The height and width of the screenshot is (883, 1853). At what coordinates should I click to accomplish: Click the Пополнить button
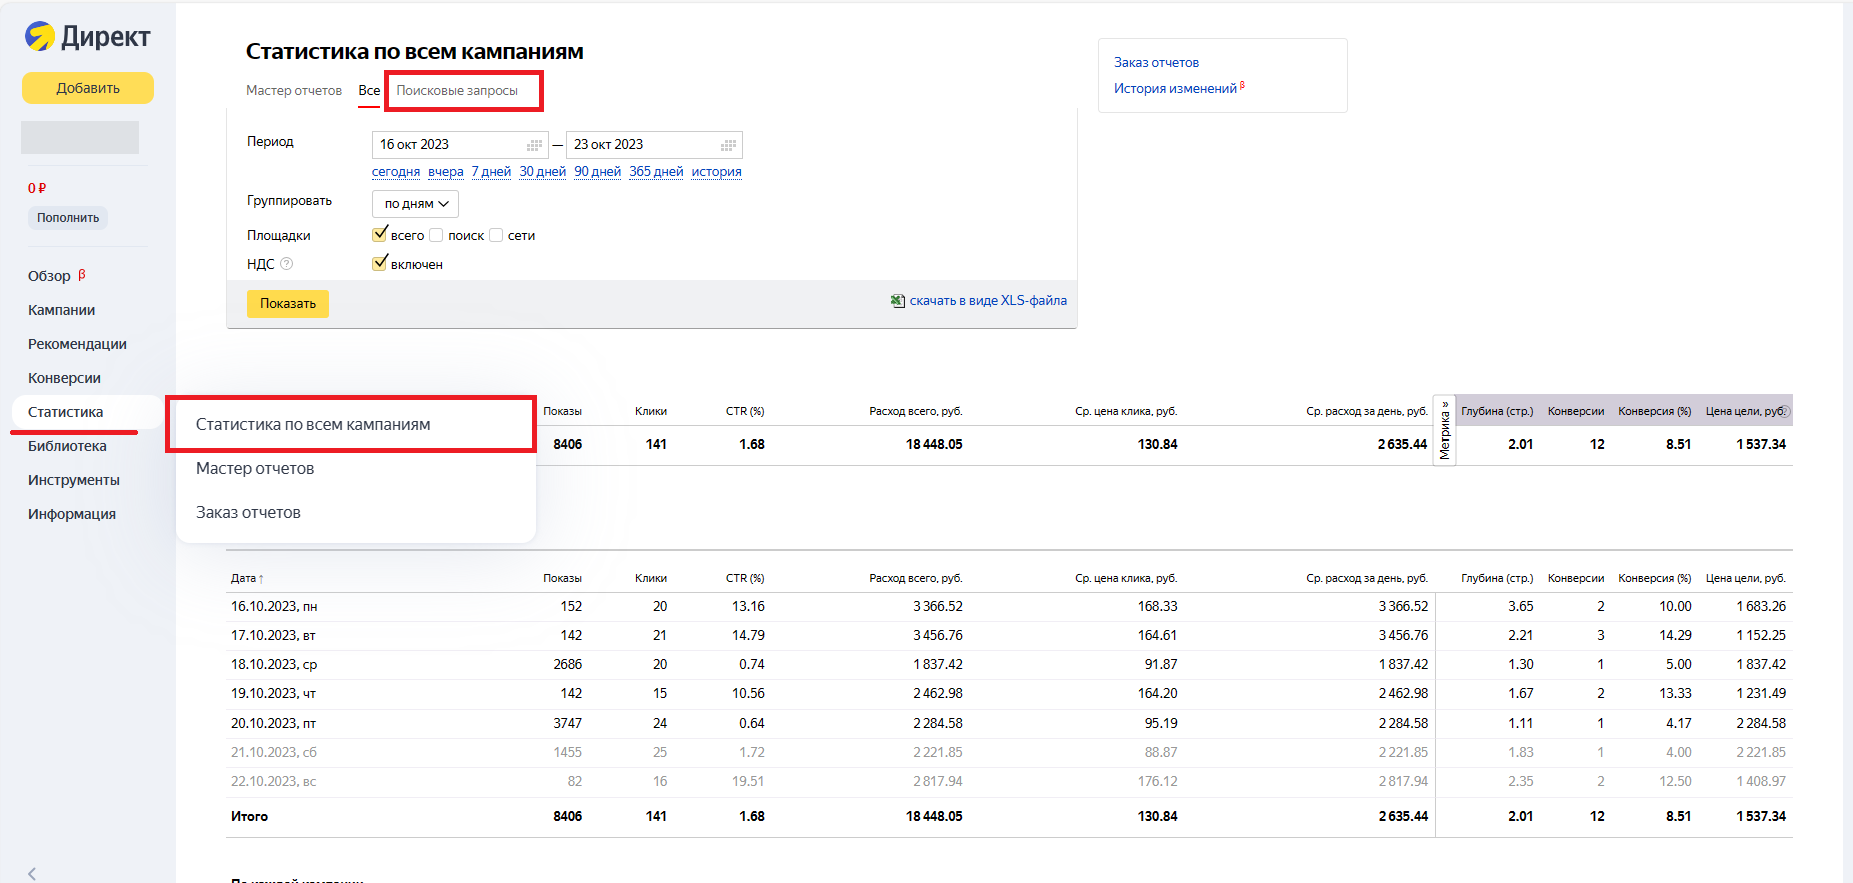[x=68, y=218]
